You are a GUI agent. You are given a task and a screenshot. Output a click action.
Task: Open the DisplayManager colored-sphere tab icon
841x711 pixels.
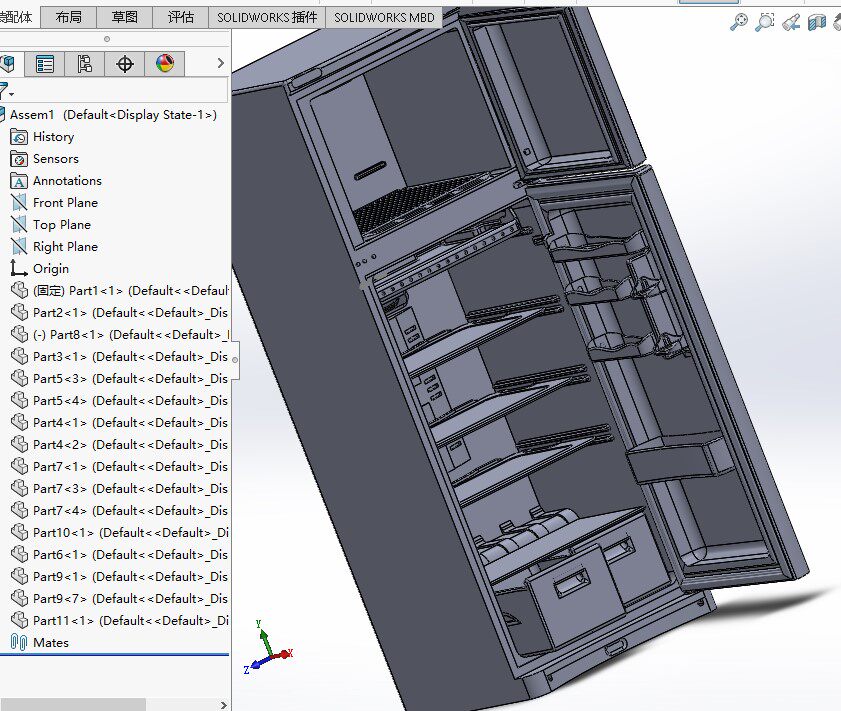(x=165, y=63)
